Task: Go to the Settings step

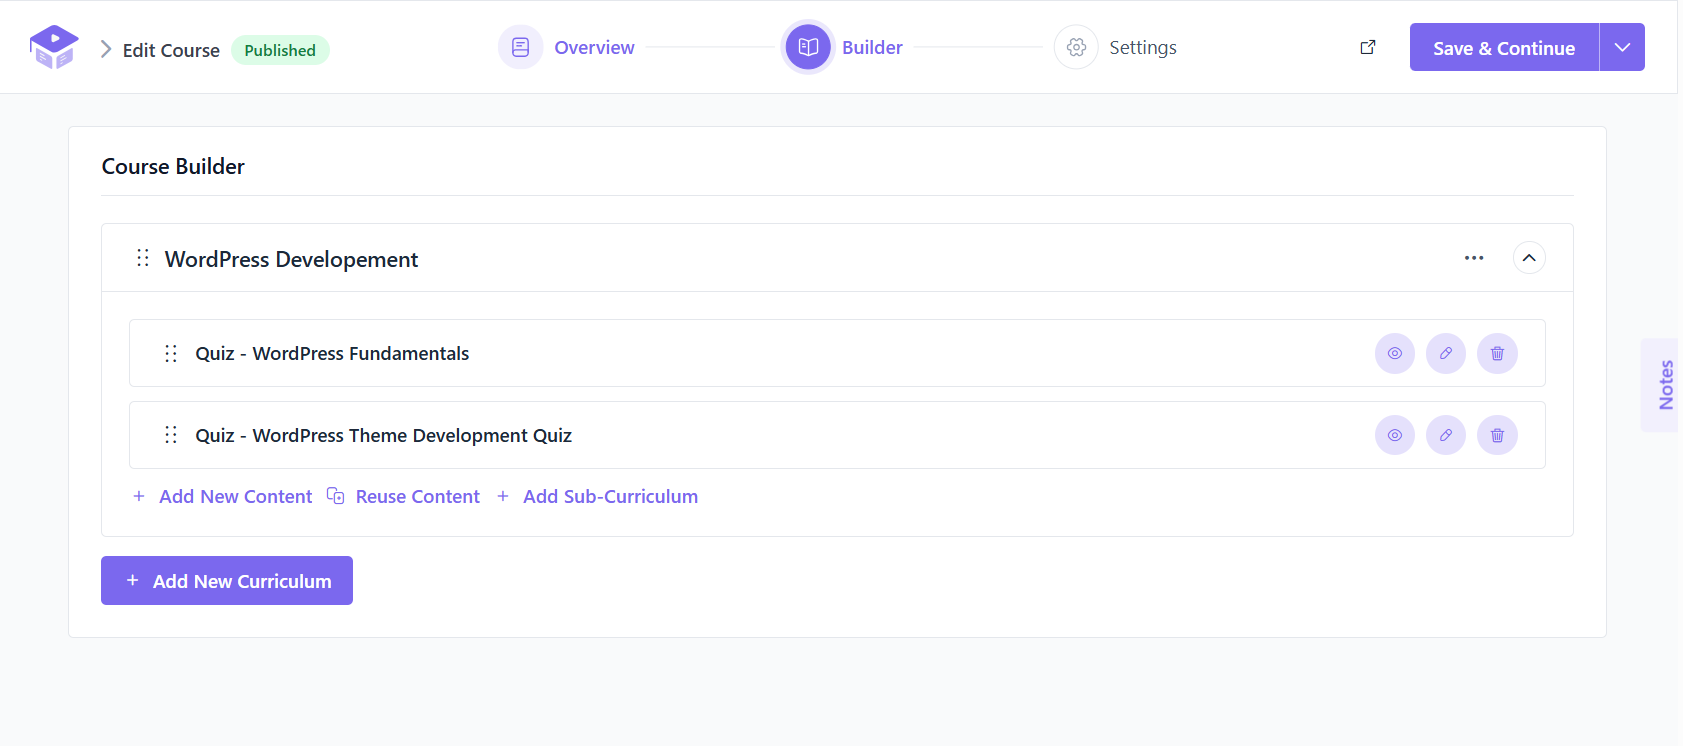Action: pyautogui.click(x=1116, y=47)
